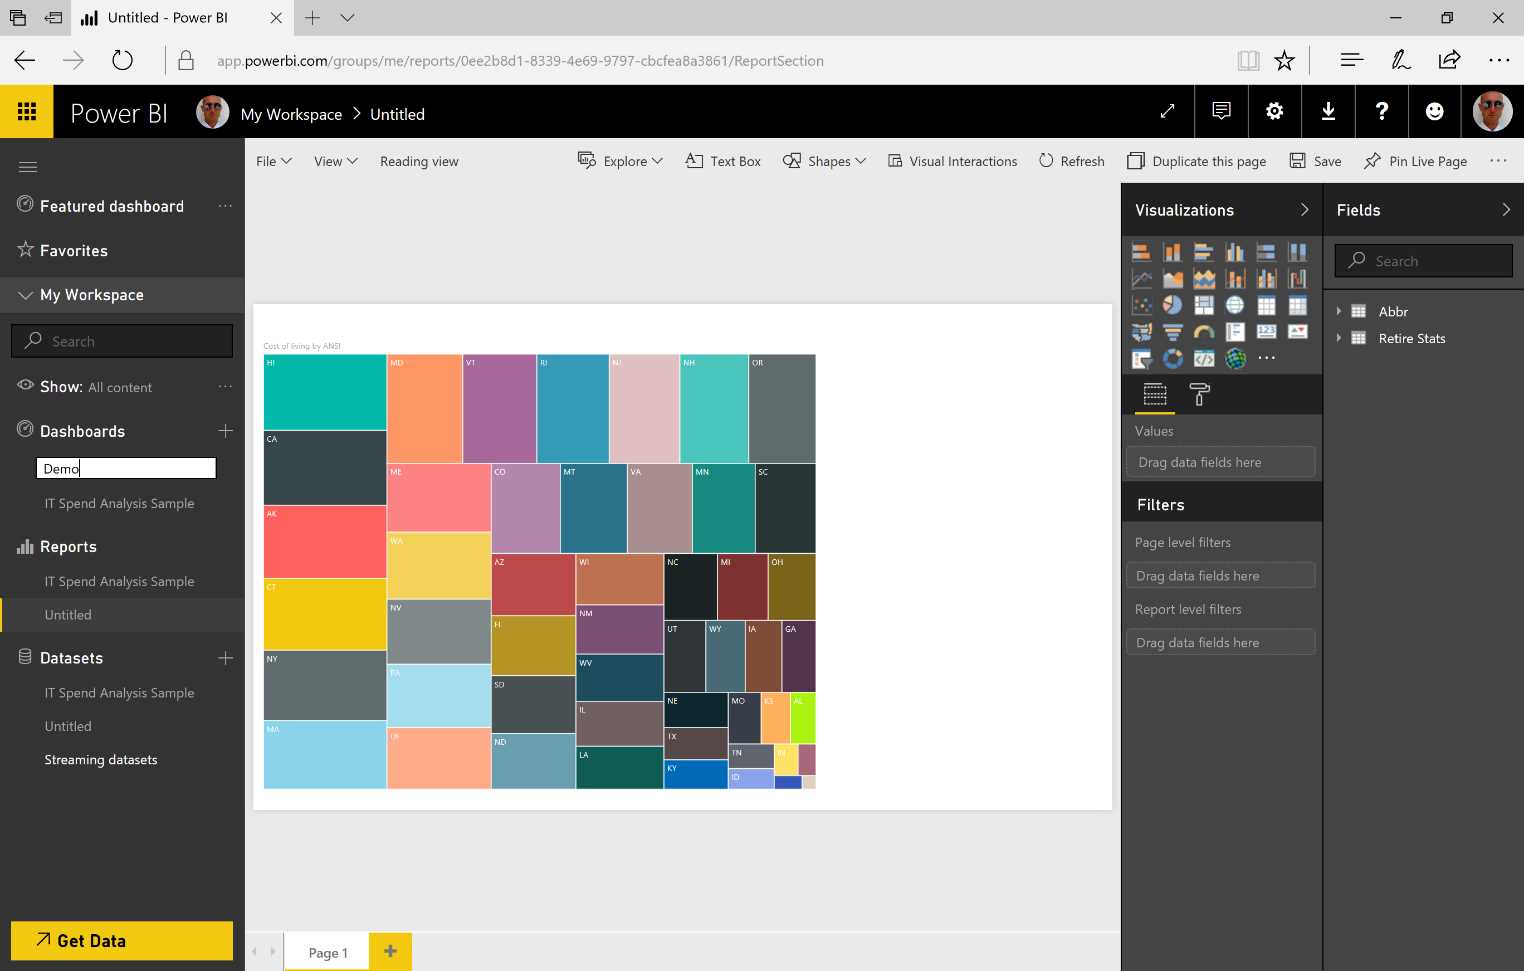Switch to Reading view

419,161
